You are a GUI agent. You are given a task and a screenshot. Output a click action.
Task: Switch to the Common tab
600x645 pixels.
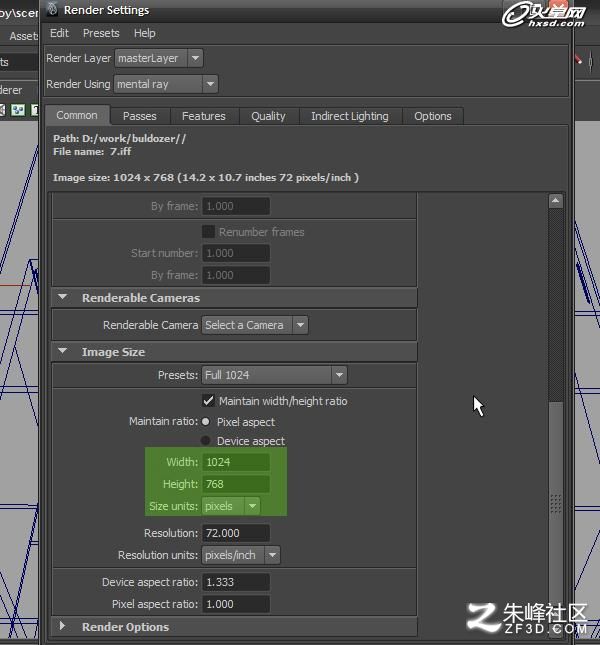(x=77, y=115)
